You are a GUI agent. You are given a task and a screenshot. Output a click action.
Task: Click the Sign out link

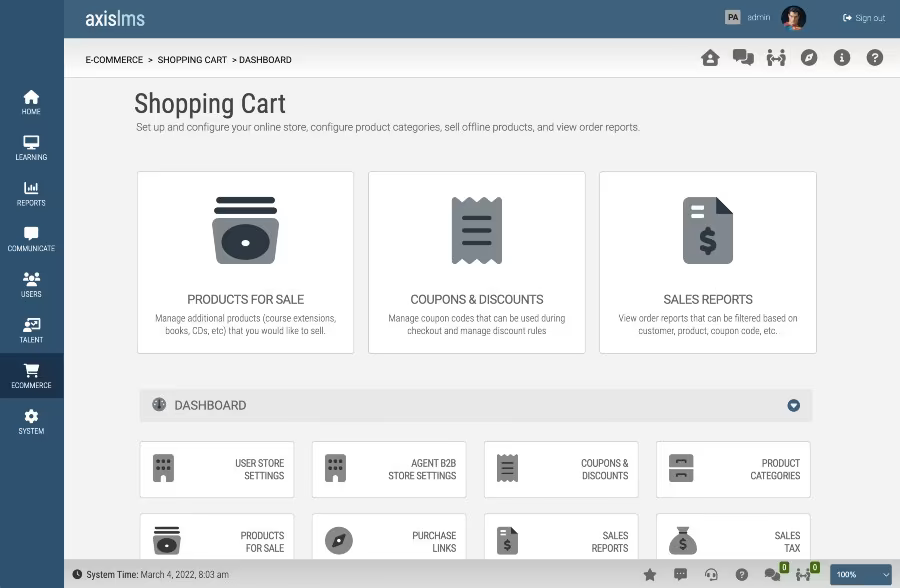(864, 18)
